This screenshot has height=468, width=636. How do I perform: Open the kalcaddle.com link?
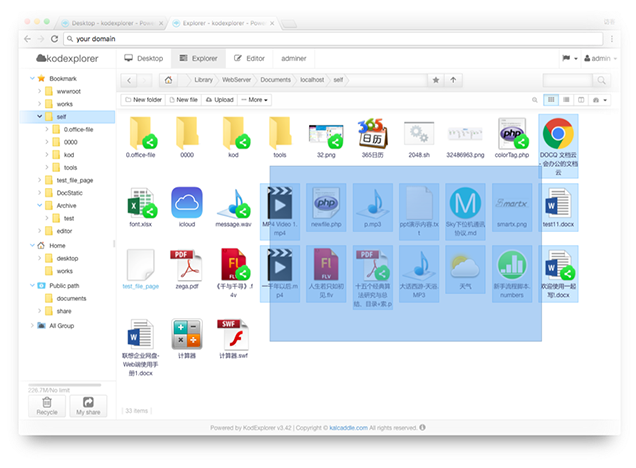point(348,427)
